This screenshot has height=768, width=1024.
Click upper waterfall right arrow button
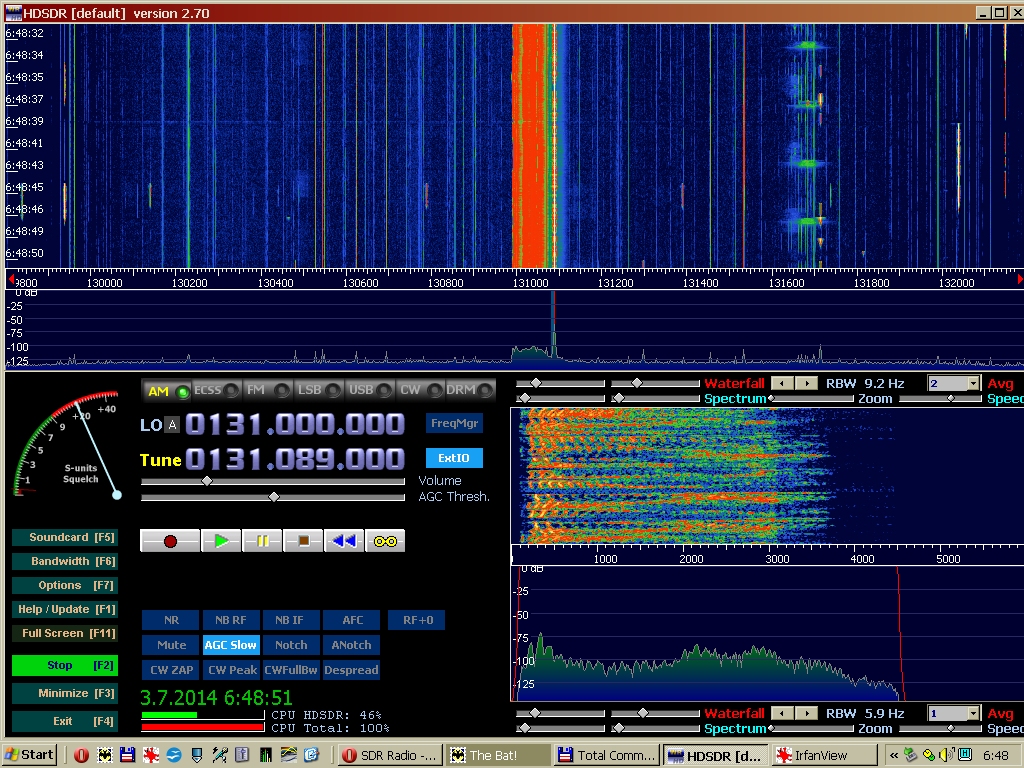pyautogui.click(x=807, y=383)
